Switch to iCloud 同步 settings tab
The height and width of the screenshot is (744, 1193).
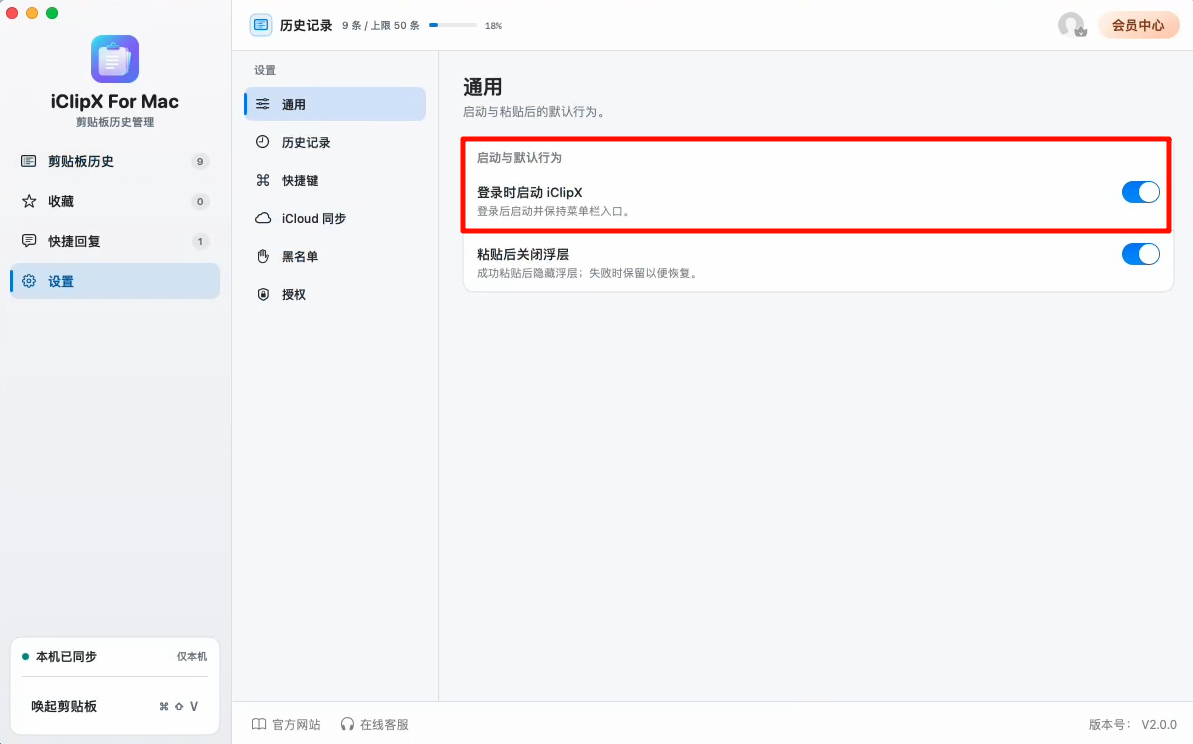point(335,218)
